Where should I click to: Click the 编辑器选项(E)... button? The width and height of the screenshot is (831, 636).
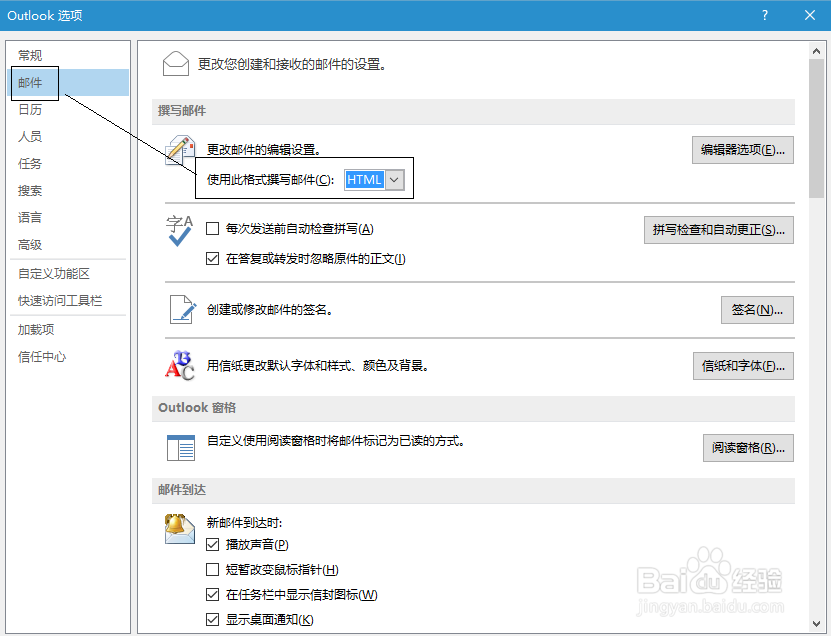click(742, 150)
